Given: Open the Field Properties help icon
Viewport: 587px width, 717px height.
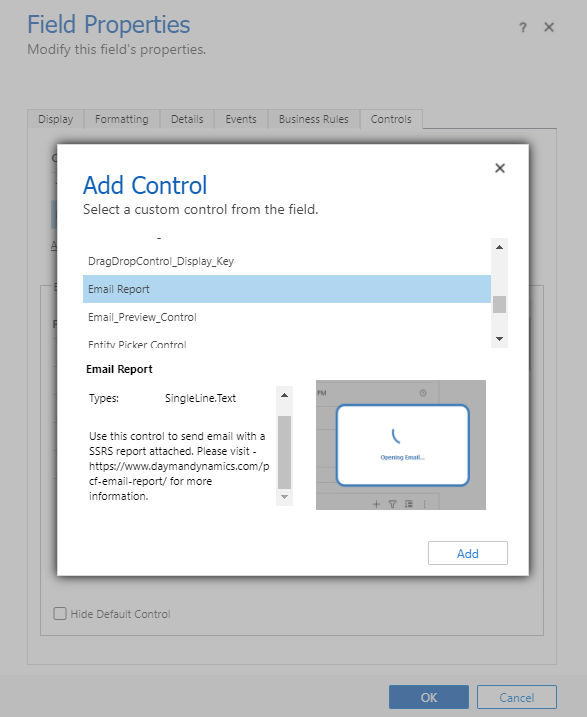Looking at the screenshot, I should (523, 27).
